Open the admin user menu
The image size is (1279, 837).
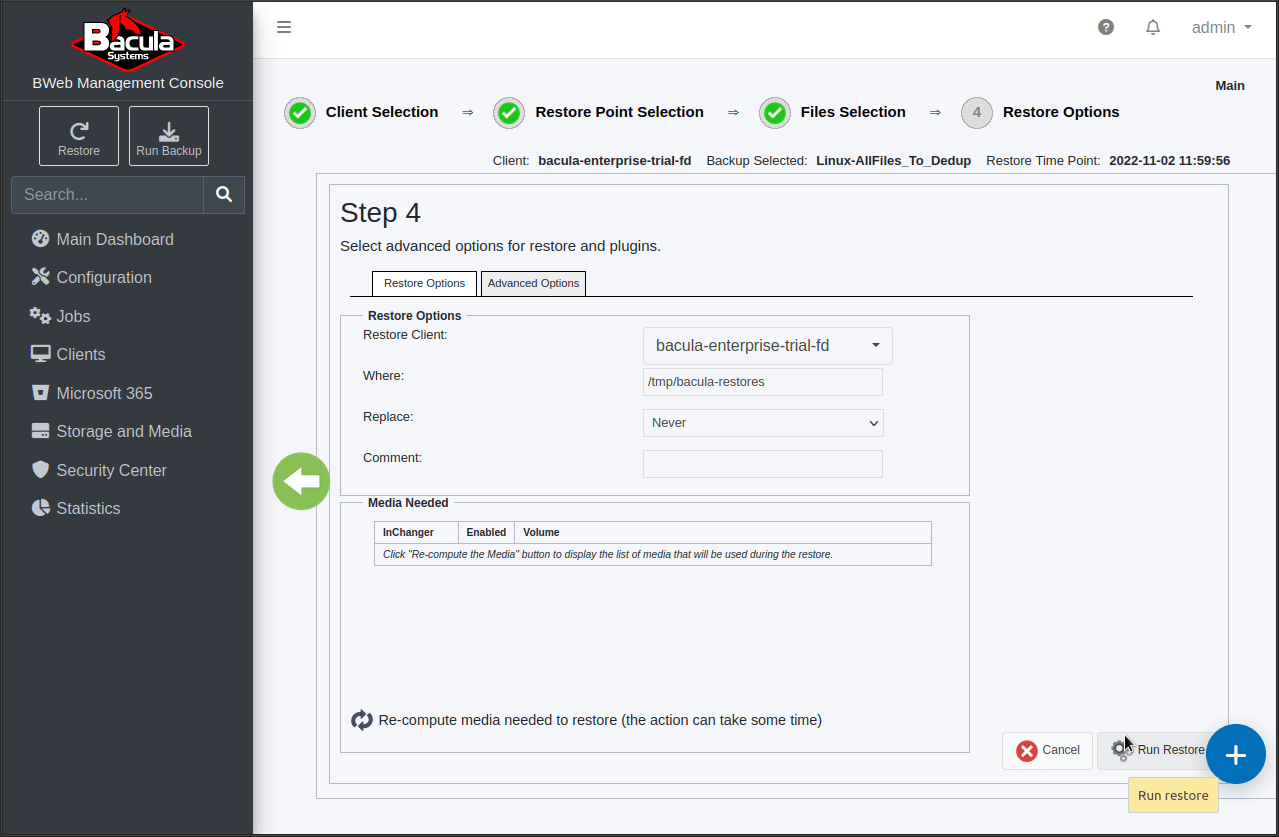click(x=1222, y=28)
